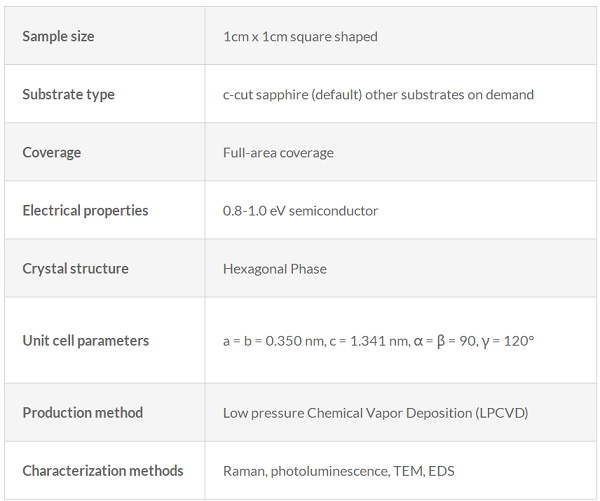Click the (LPCVD) abbreviation
600x501 pixels.
502,413
